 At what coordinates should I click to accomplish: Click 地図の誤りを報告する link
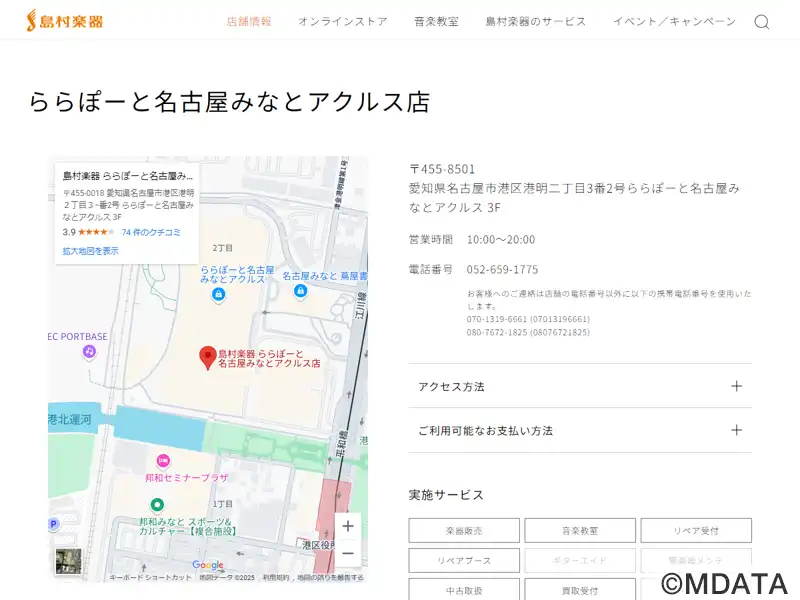(x=331, y=578)
